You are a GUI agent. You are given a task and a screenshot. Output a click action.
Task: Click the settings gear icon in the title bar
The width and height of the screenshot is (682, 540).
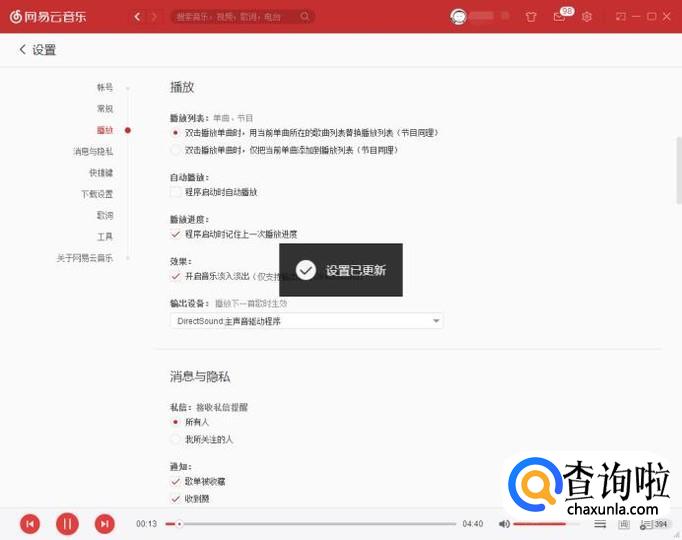point(587,17)
